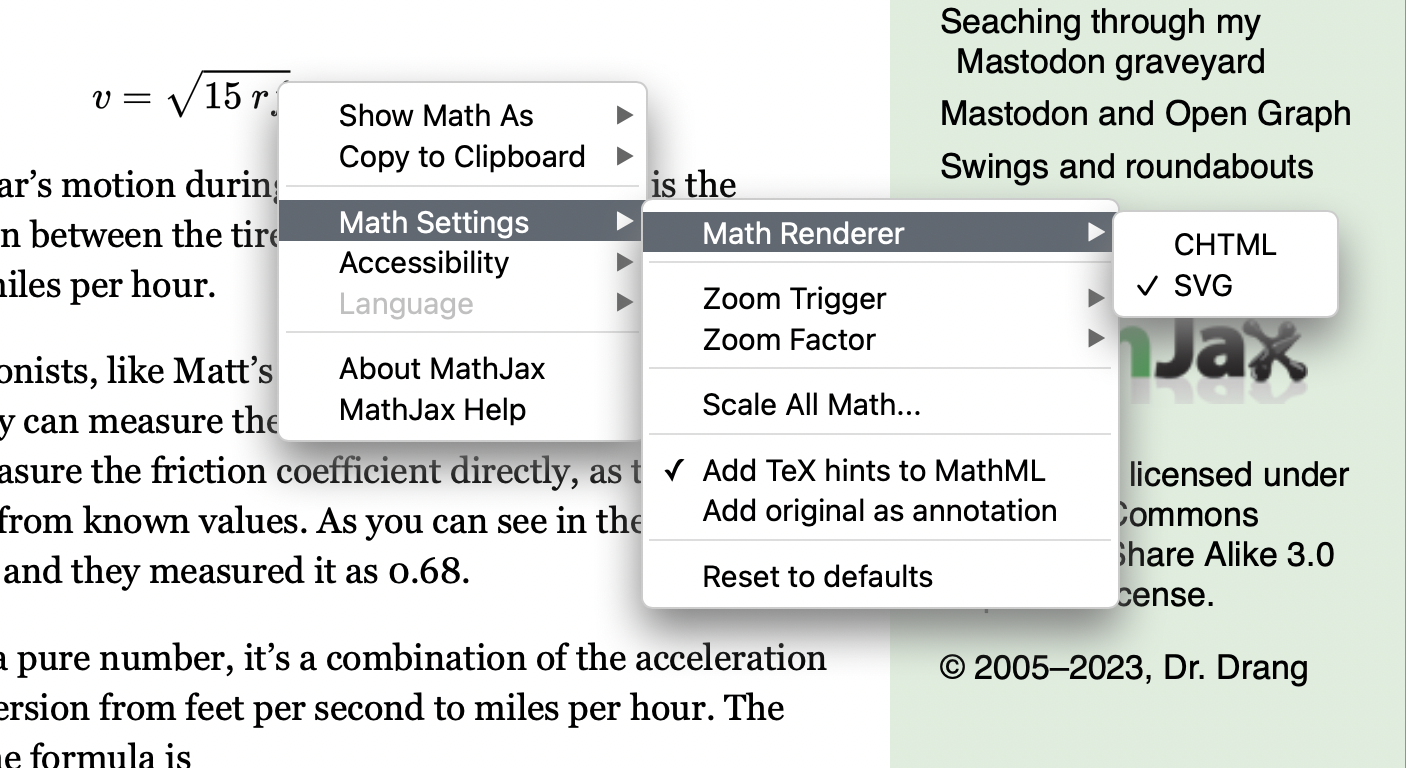1406x768 pixels.
Task: Visit the Swings and roundabouts post
Action: click(1126, 166)
